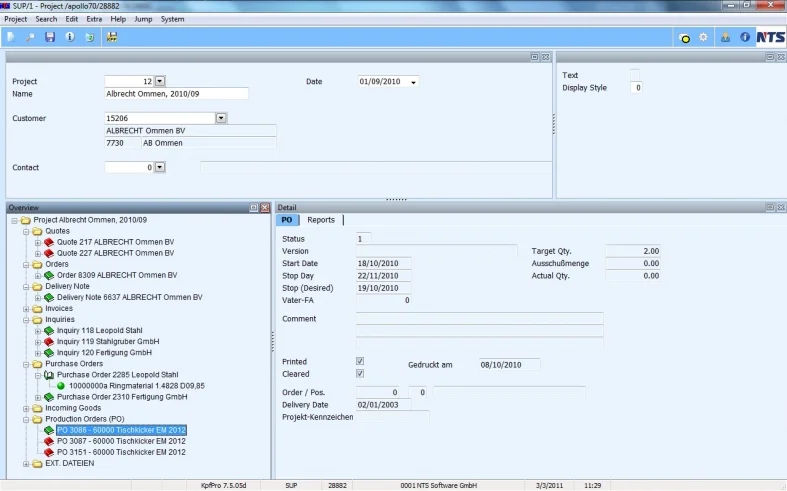Switch to the Reports tab
Screen dimensions: 787x491
(x=321, y=220)
